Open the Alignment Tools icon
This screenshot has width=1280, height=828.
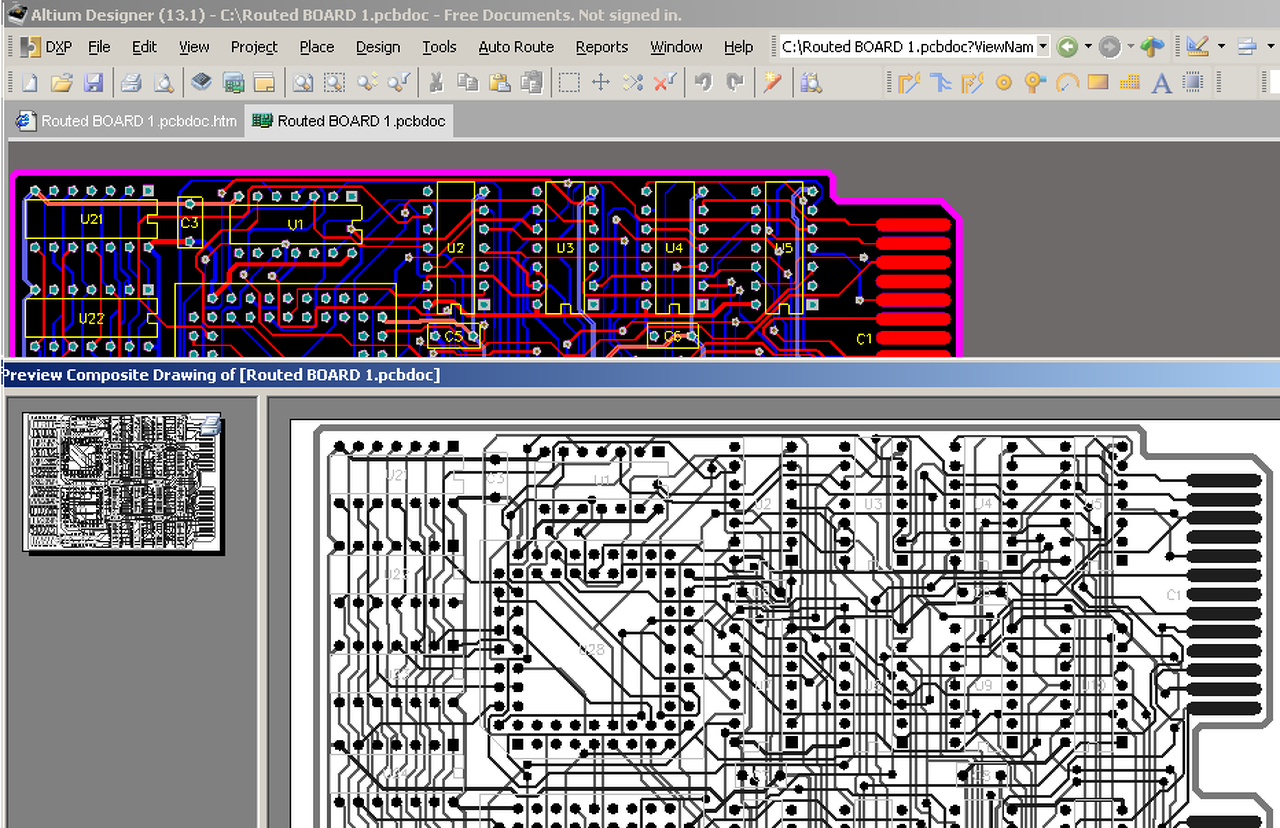click(1247, 46)
